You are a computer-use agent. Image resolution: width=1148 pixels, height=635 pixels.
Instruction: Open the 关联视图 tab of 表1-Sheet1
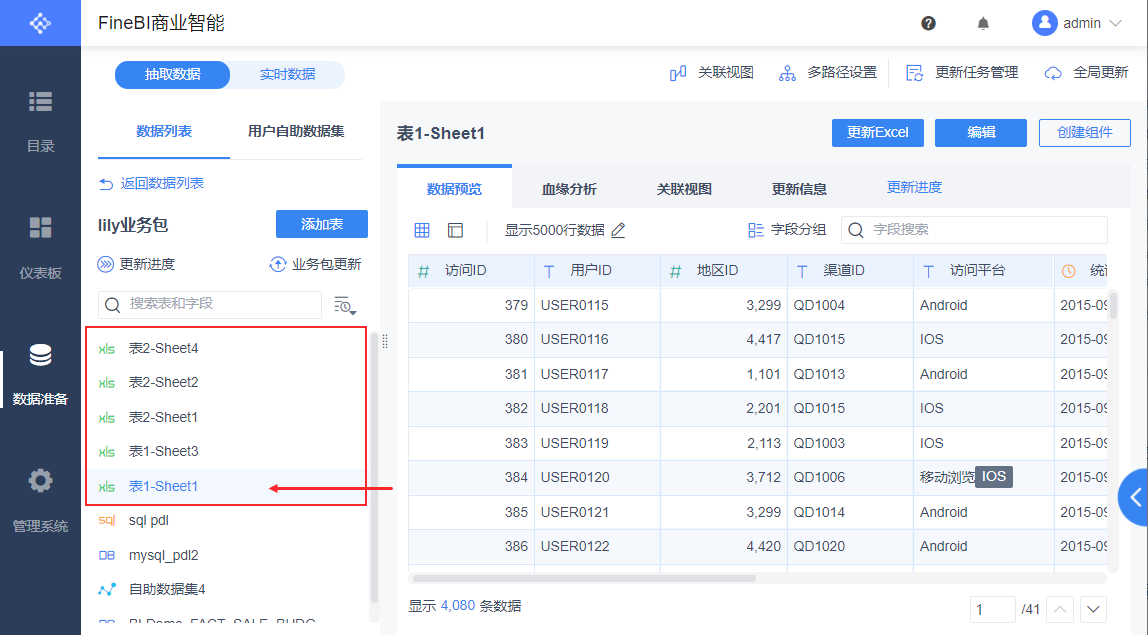click(x=684, y=189)
